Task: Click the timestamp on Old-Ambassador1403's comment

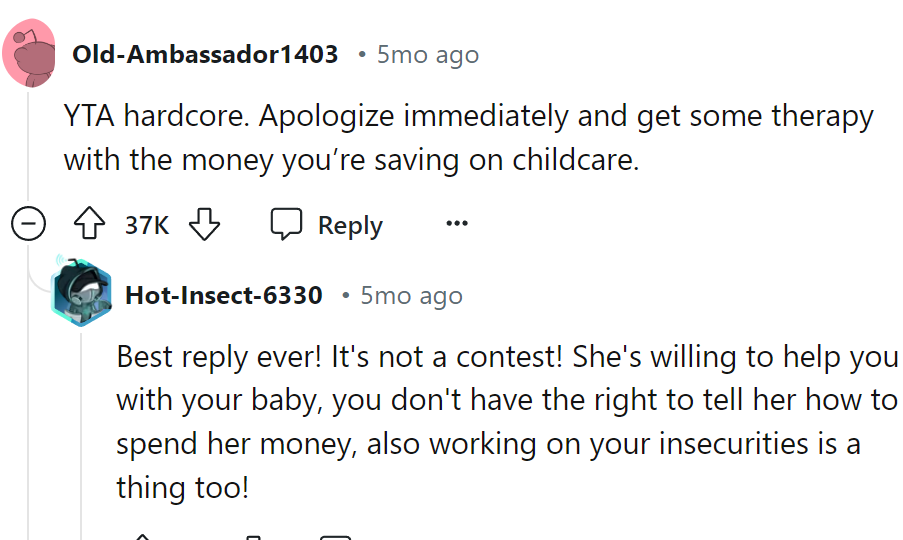Action: [x=427, y=54]
